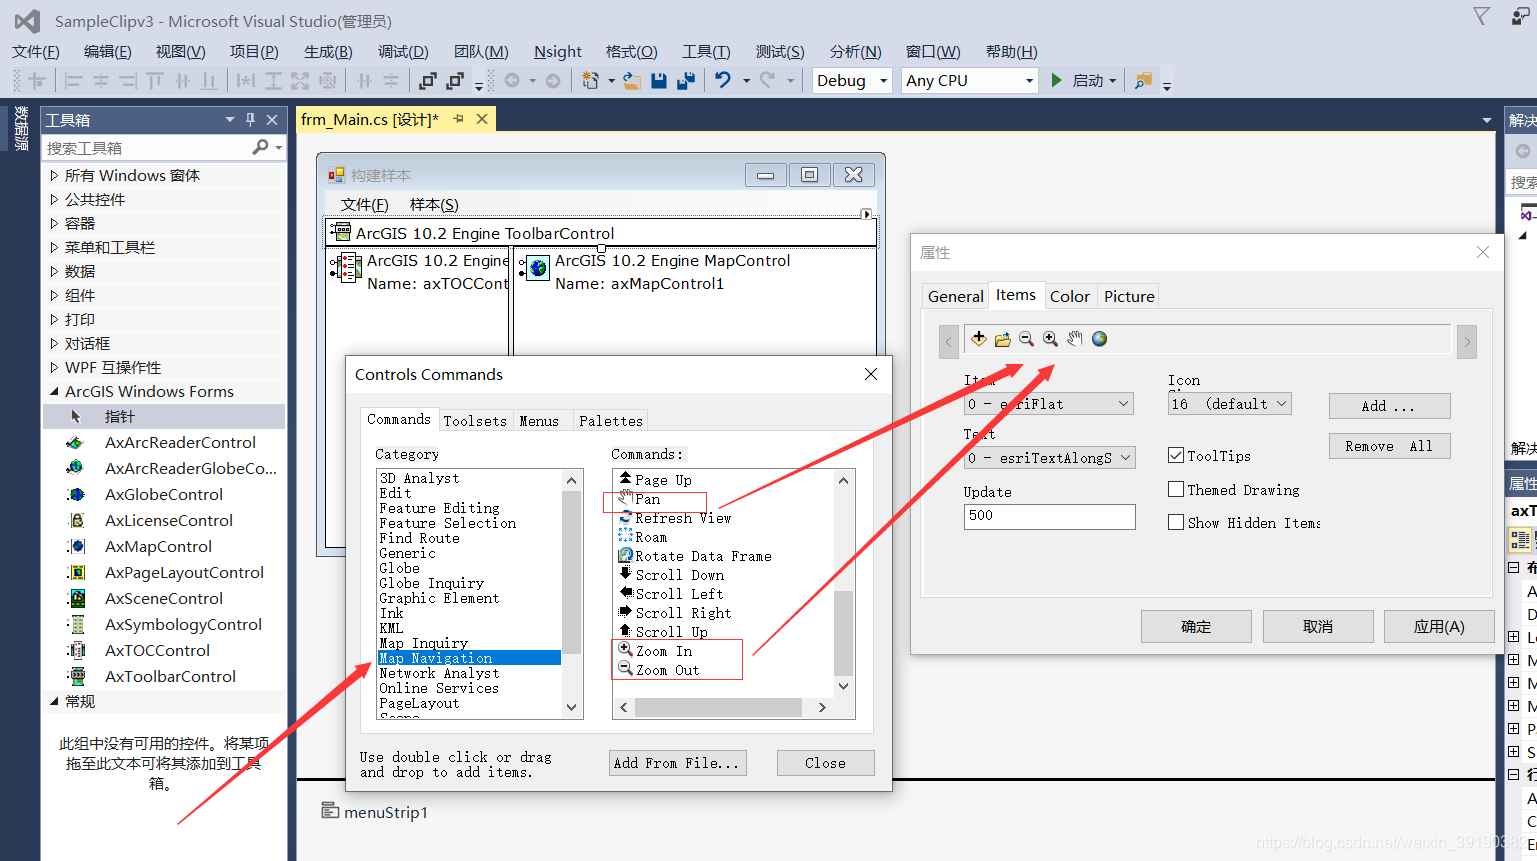This screenshot has width=1537, height=861.
Task: Select AxMapControl in the toolbox
Action: tap(158, 546)
